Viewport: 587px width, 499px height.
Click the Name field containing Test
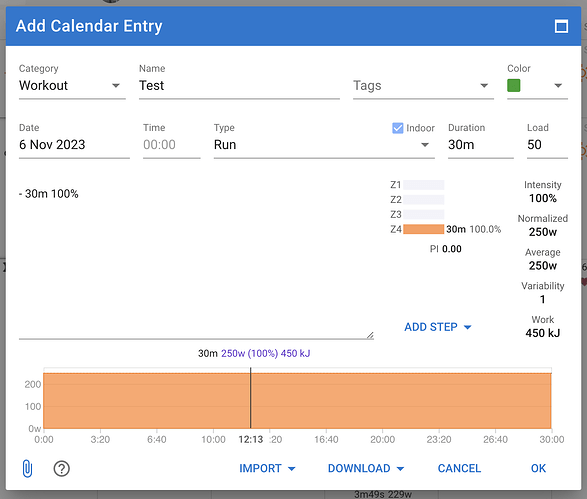(239, 86)
